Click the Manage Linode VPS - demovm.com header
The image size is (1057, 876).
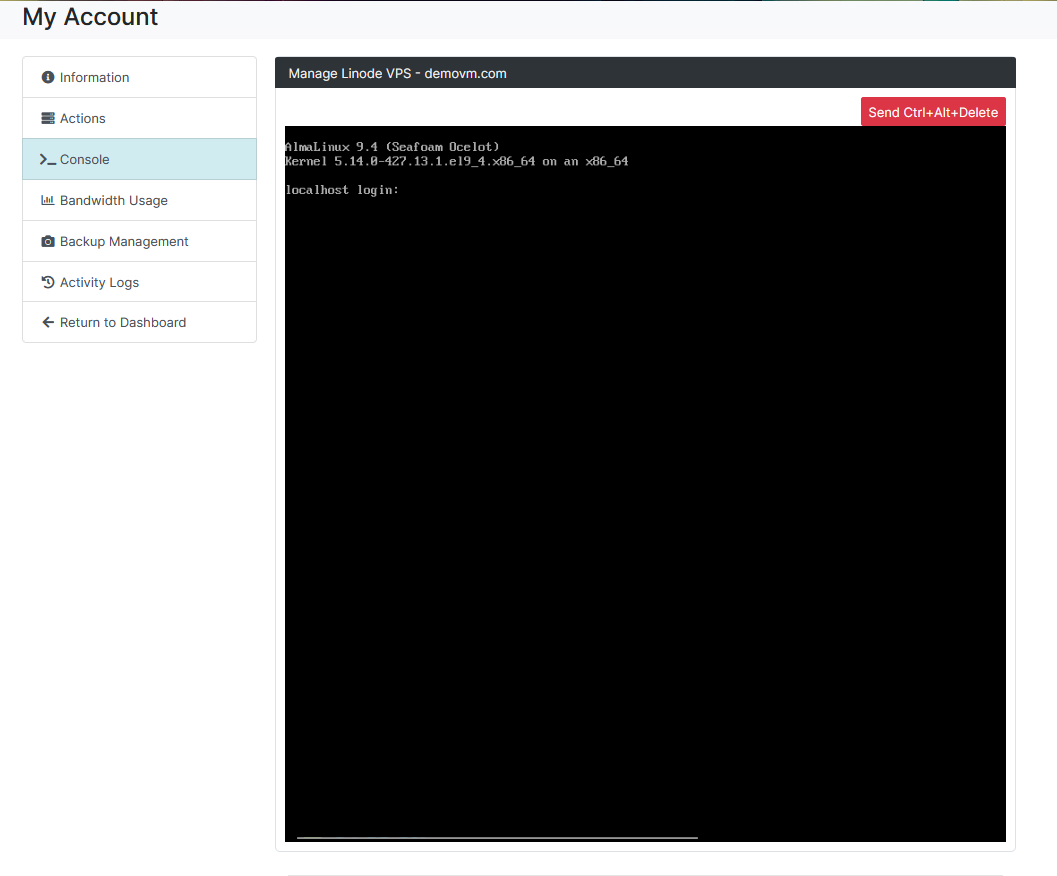tap(398, 74)
